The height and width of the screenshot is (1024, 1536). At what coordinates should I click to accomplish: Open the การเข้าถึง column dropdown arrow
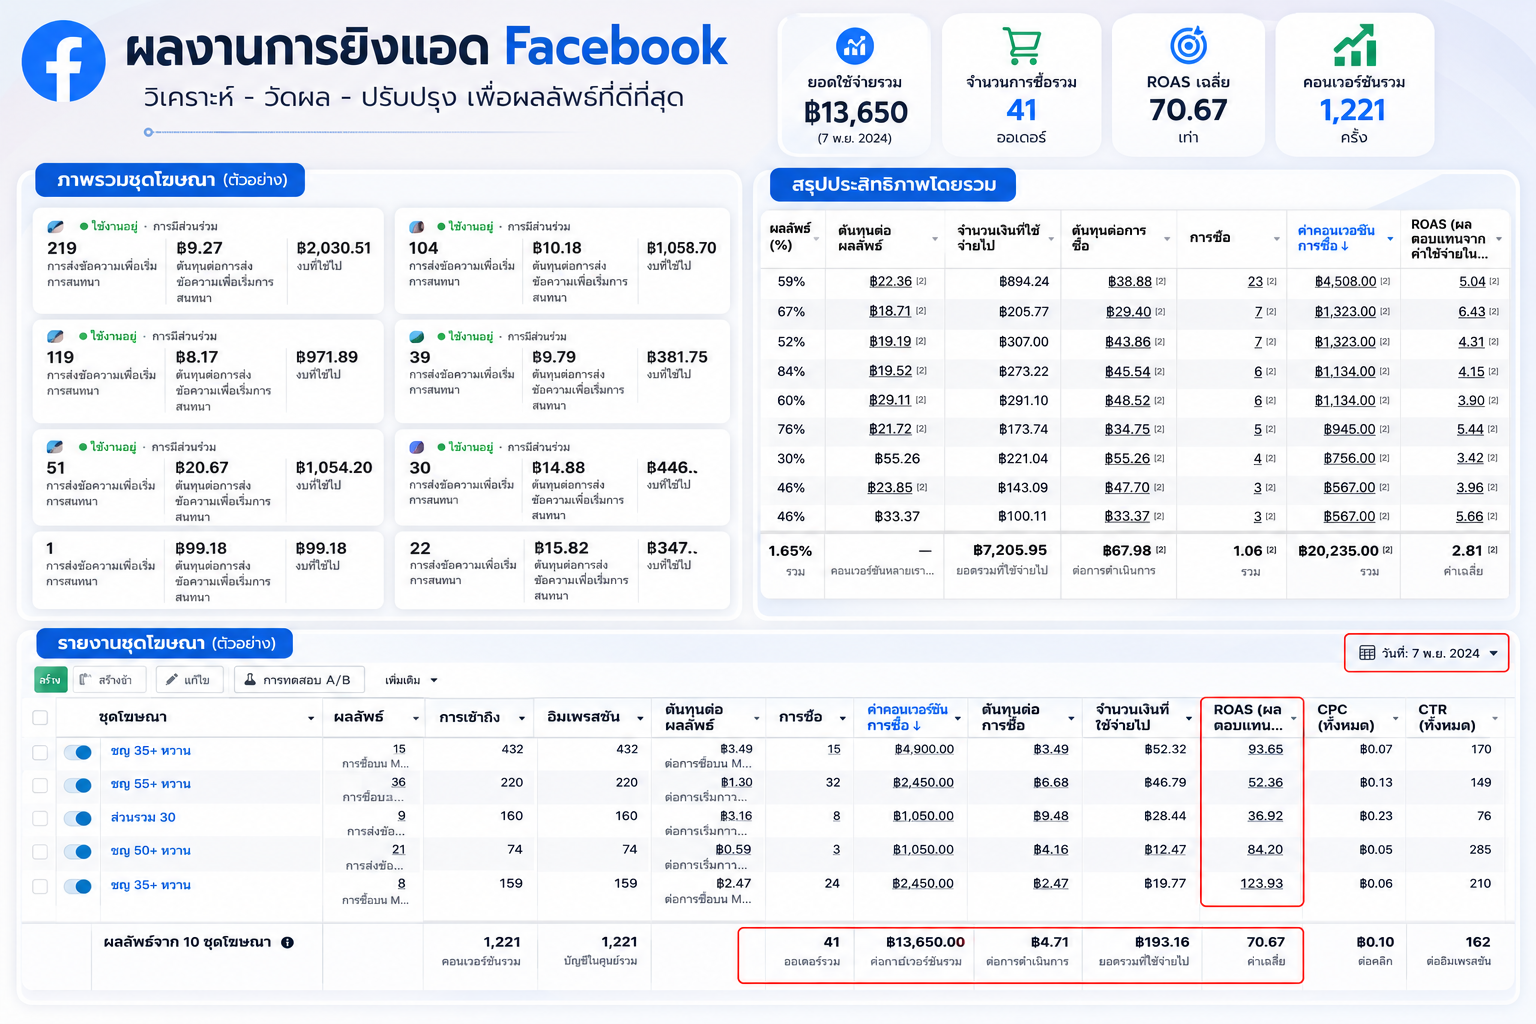tap(521, 719)
